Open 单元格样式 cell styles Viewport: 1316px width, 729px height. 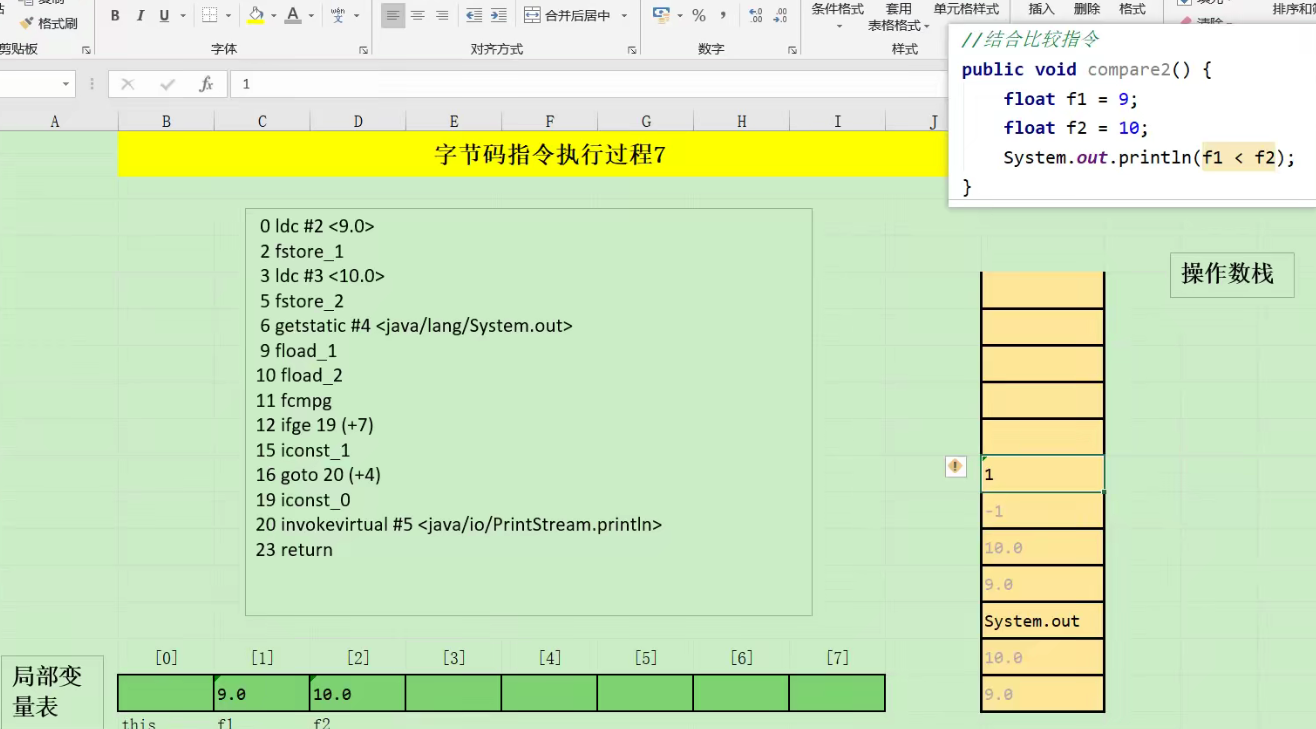coord(966,10)
